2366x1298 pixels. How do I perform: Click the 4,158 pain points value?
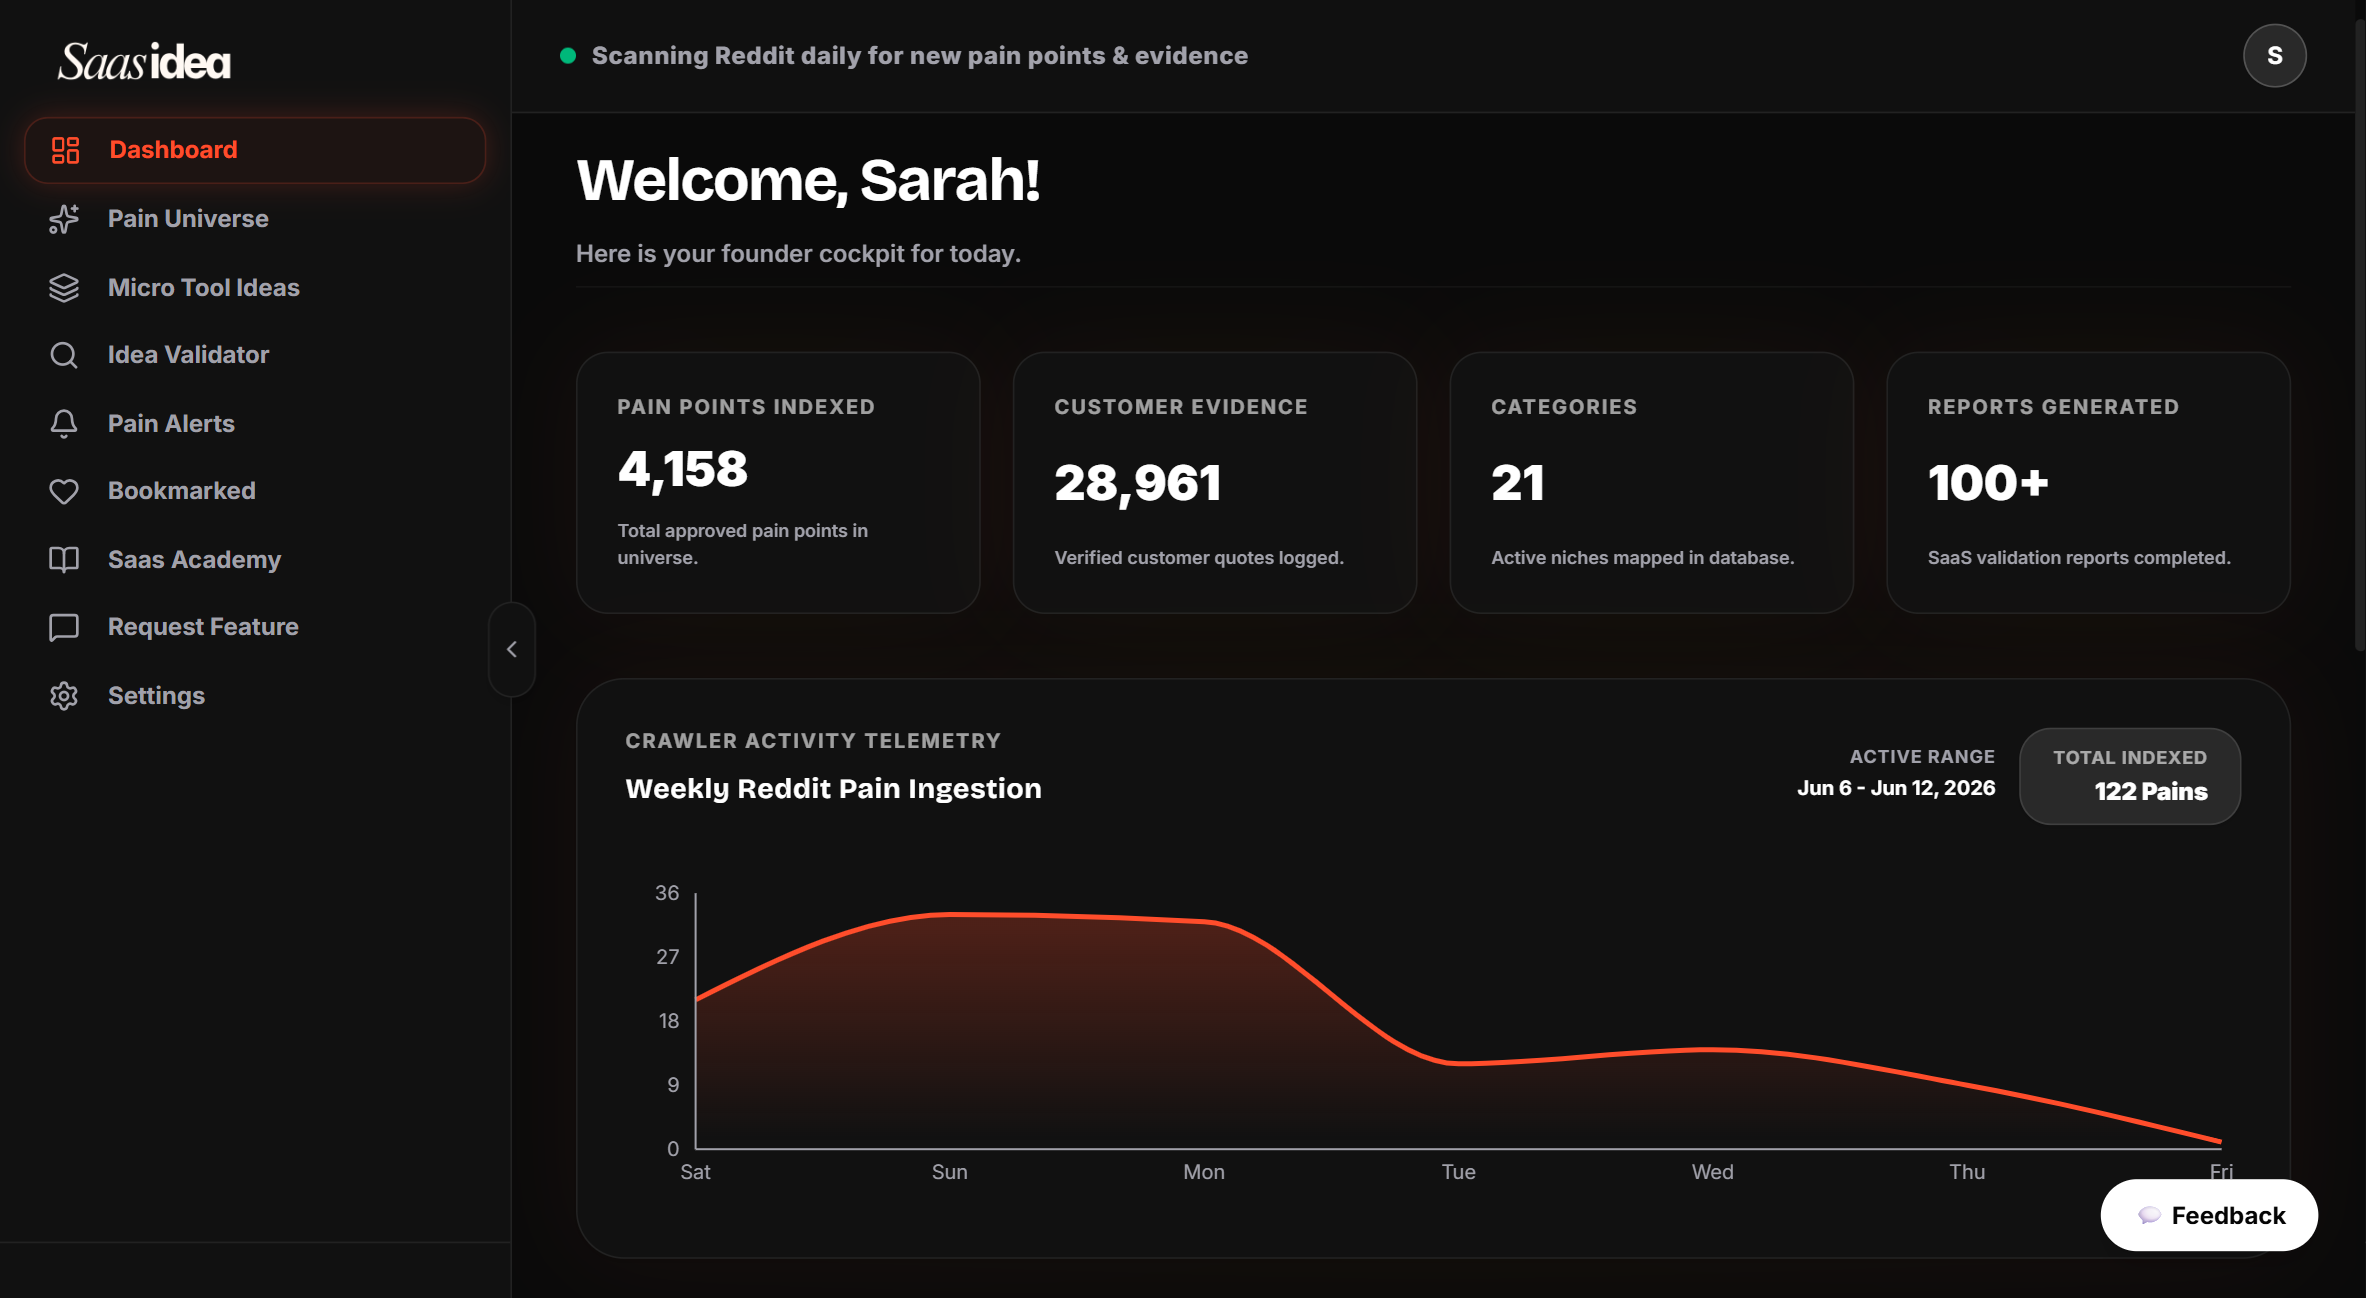pos(683,469)
